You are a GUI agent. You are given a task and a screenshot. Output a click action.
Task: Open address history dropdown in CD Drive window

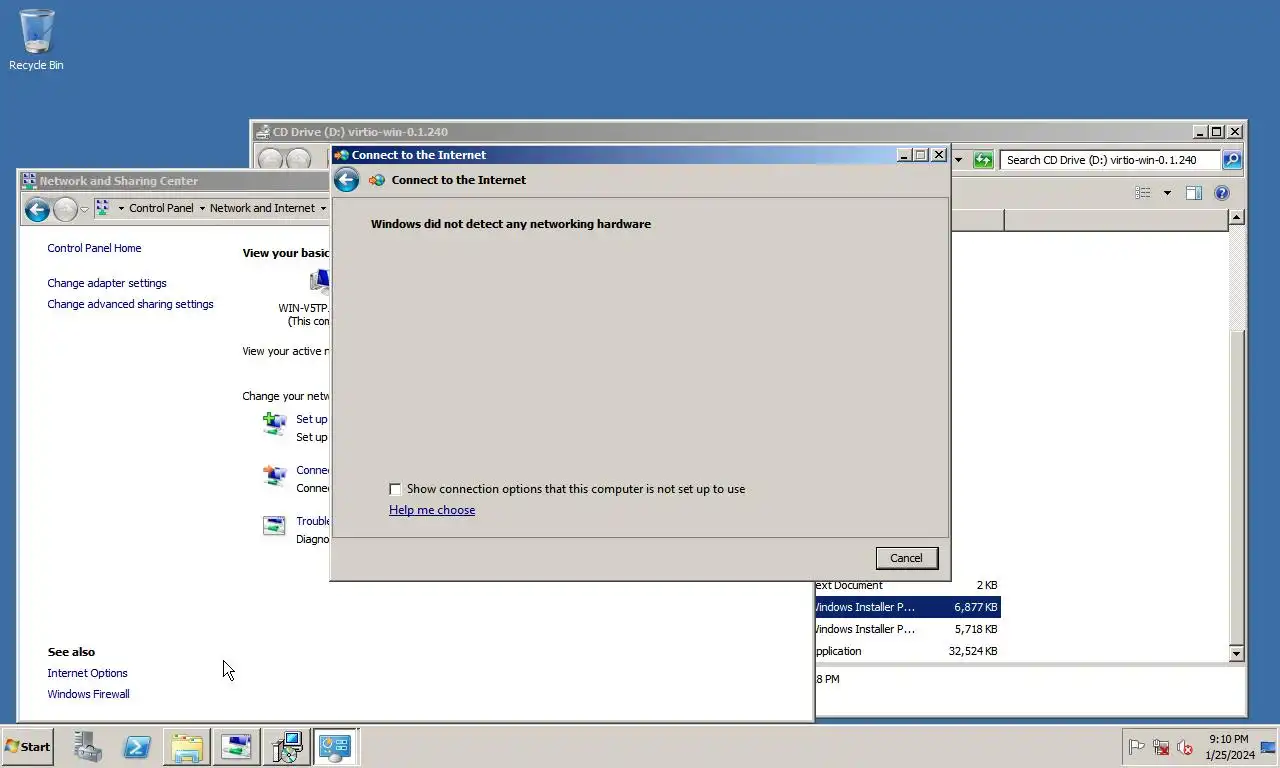[958, 160]
